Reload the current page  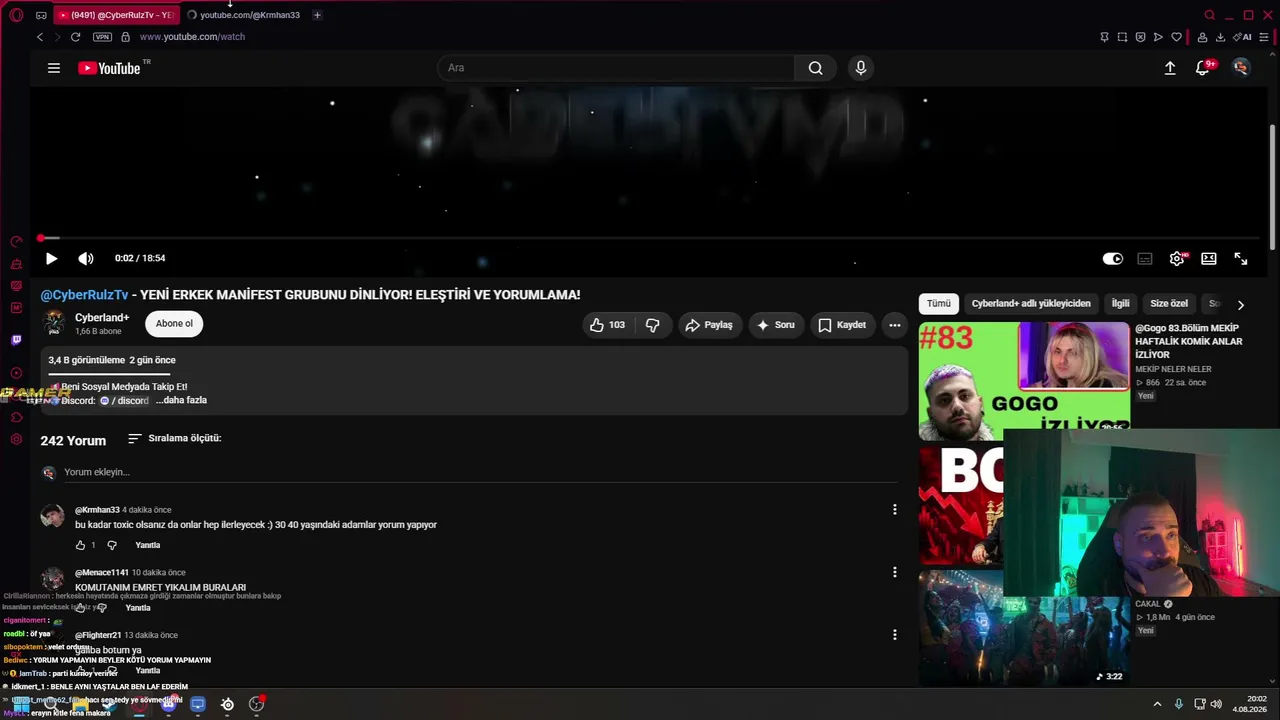(x=75, y=37)
